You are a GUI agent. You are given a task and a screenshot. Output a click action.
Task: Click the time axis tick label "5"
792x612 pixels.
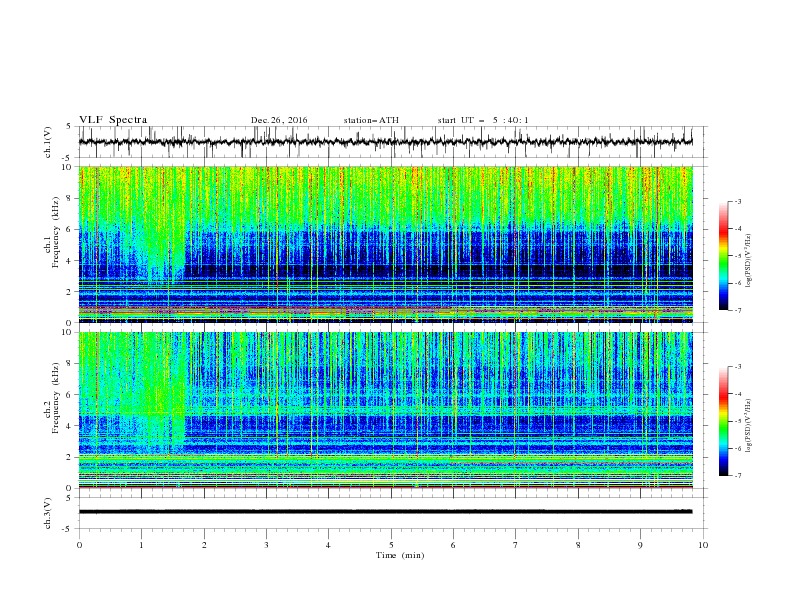[x=391, y=545]
